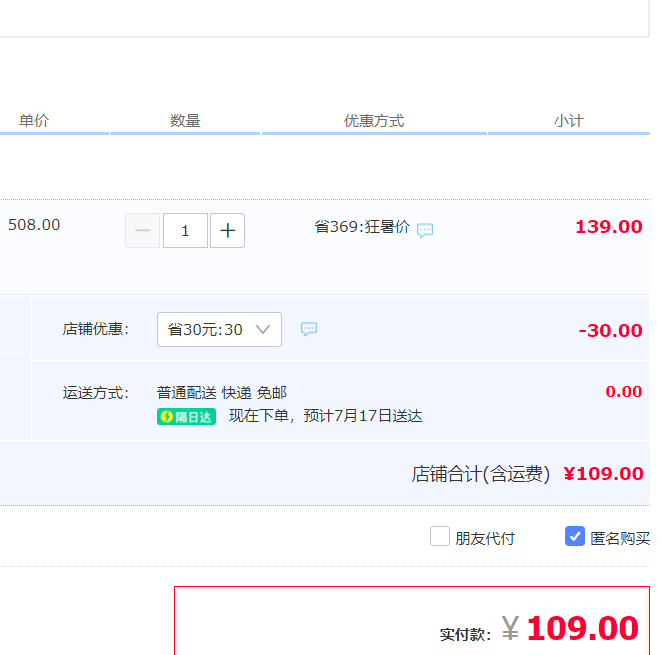Decrease item quantity with the minus button
Screen dimensions: 662x655
coord(142,231)
